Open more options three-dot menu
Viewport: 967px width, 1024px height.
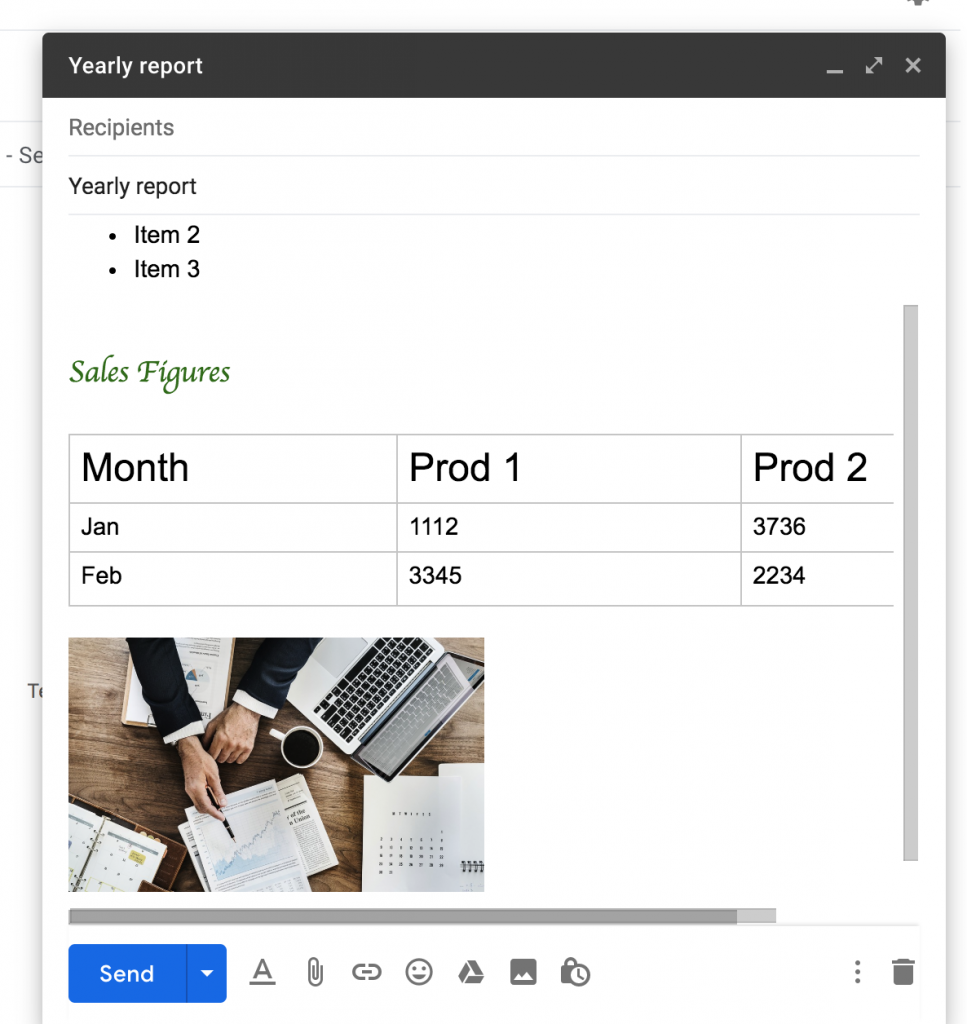857,972
